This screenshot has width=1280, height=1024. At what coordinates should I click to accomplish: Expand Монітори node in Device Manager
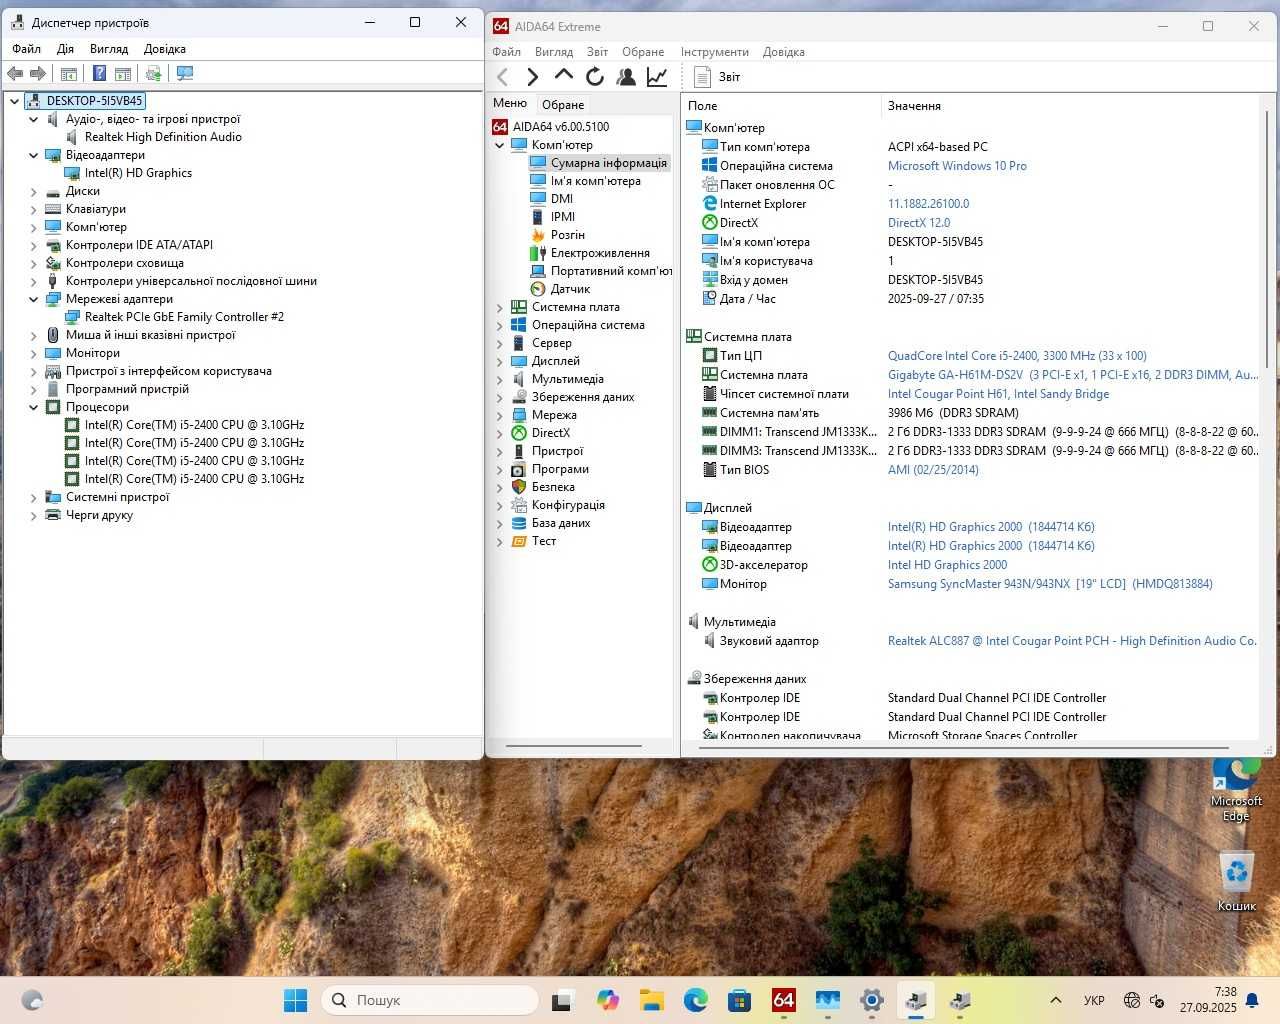[33, 353]
